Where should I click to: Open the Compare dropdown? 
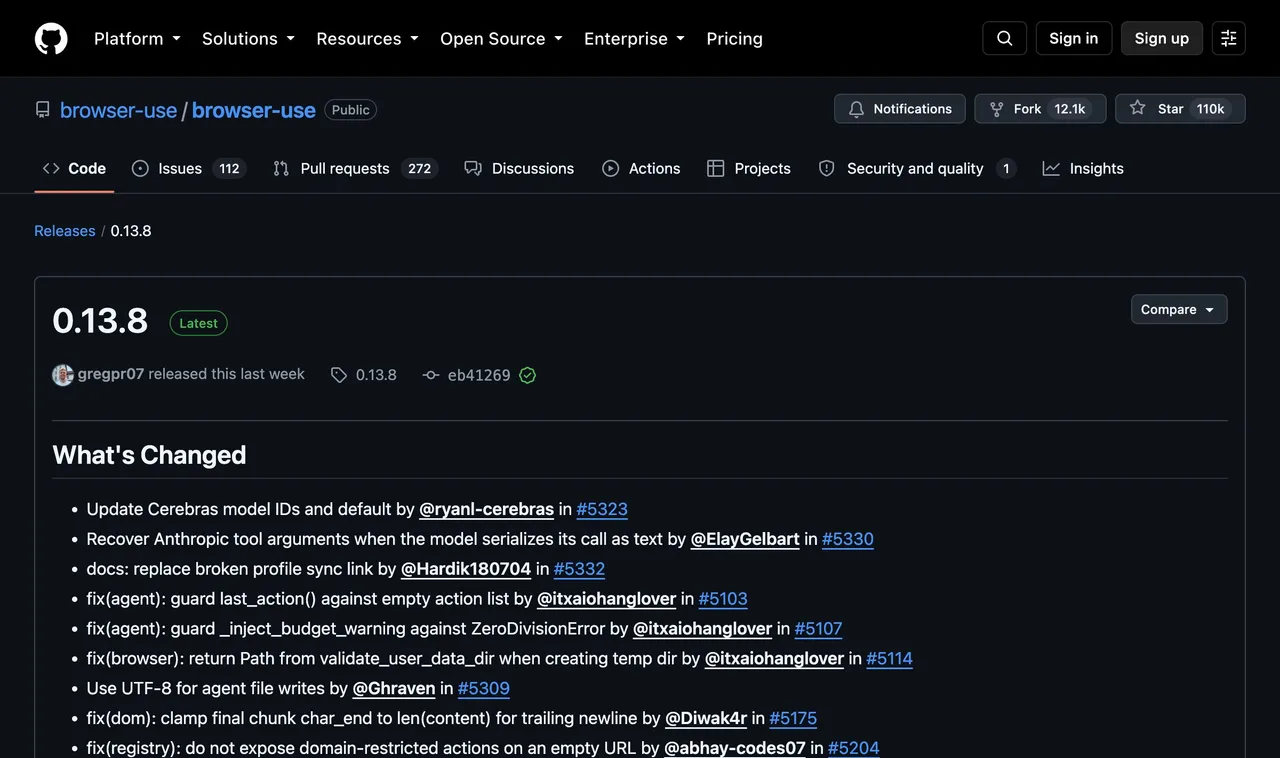click(1179, 309)
